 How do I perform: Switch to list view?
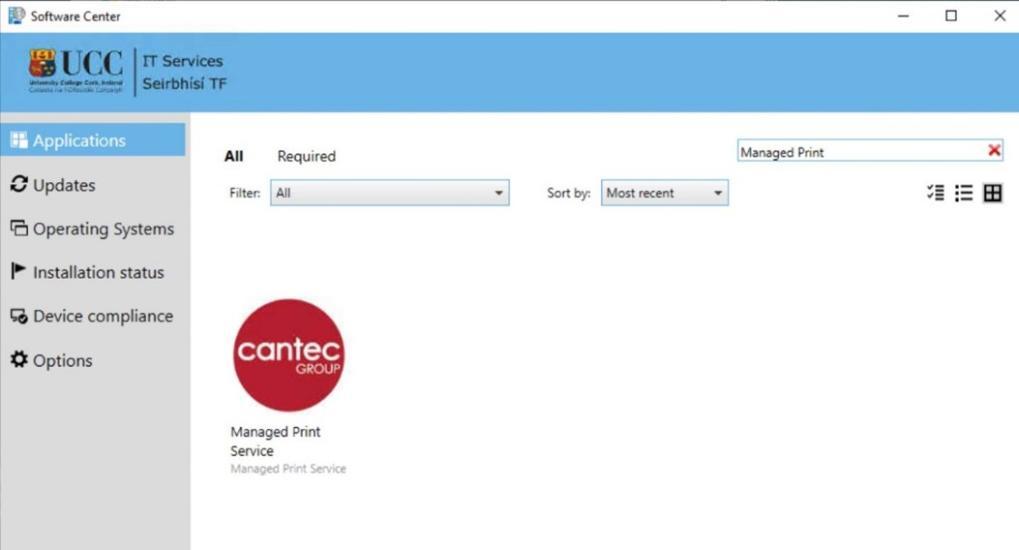964,192
